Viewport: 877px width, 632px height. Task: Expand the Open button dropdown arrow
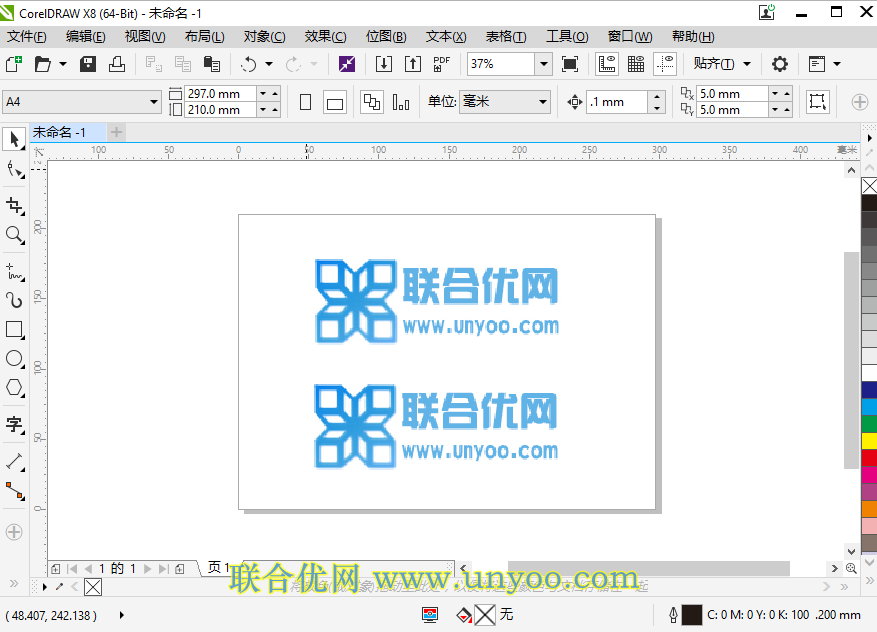[x=63, y=64]
